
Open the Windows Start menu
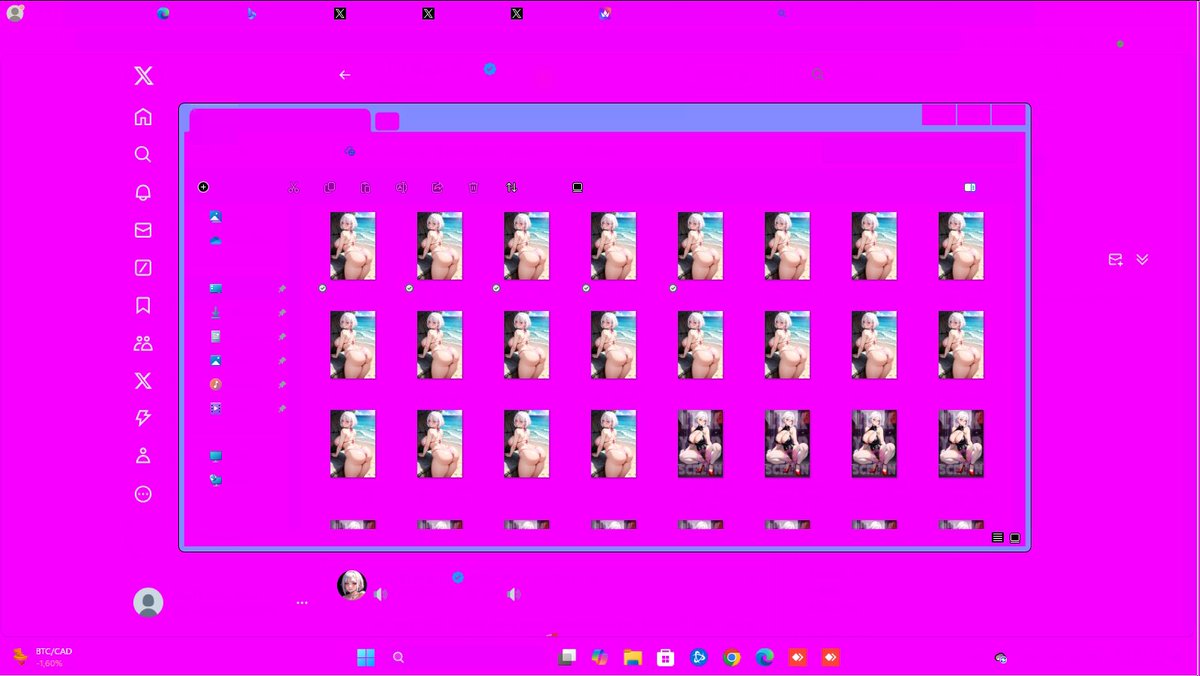[x=366, y=657]
